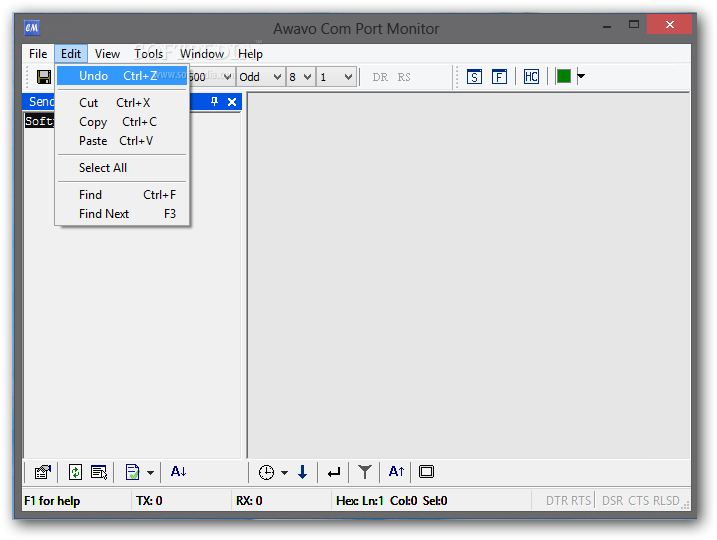Choose Undo from Edit menu
The height and width of the screenshot is (540, 717).
[122, 76]
